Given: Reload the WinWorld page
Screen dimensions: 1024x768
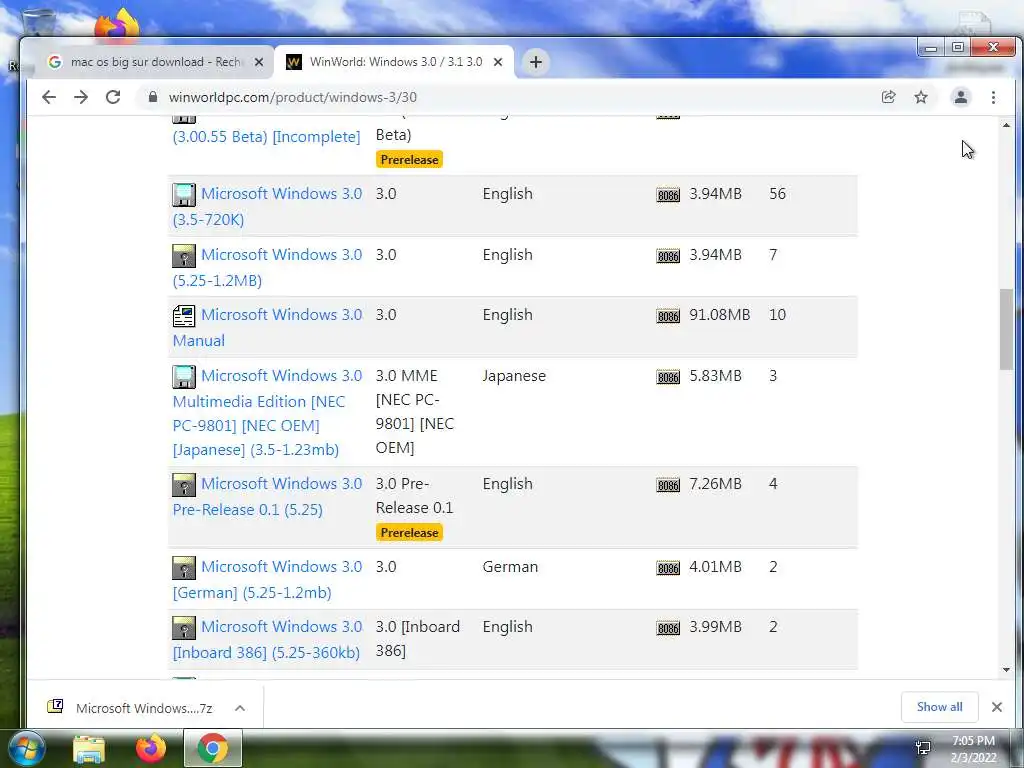Looking at the screenshot, I should 113,97.
